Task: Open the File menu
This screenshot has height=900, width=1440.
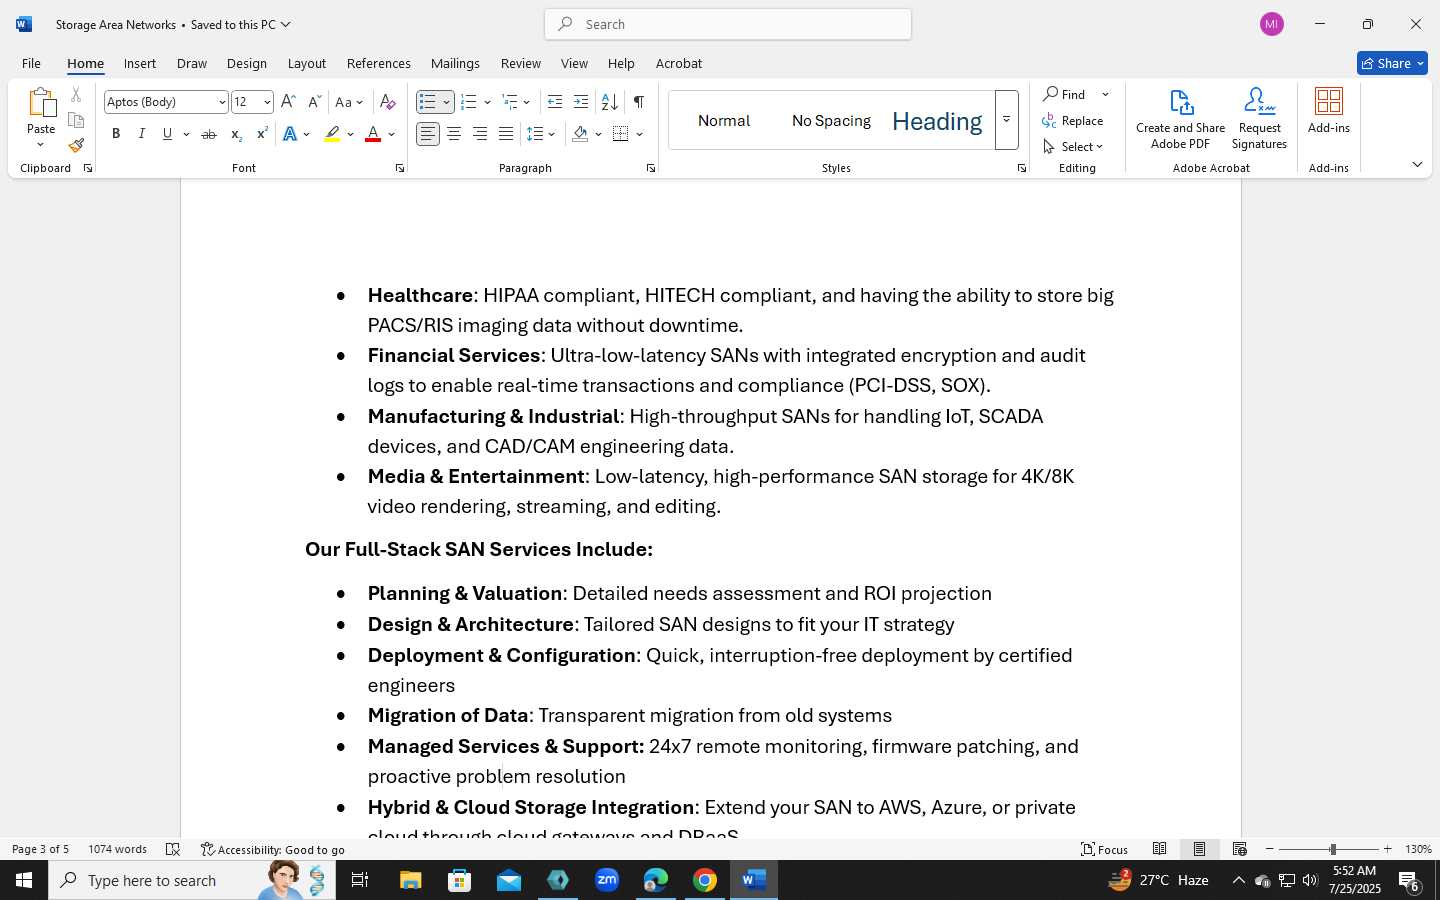Action: click(x=31, y=63)
